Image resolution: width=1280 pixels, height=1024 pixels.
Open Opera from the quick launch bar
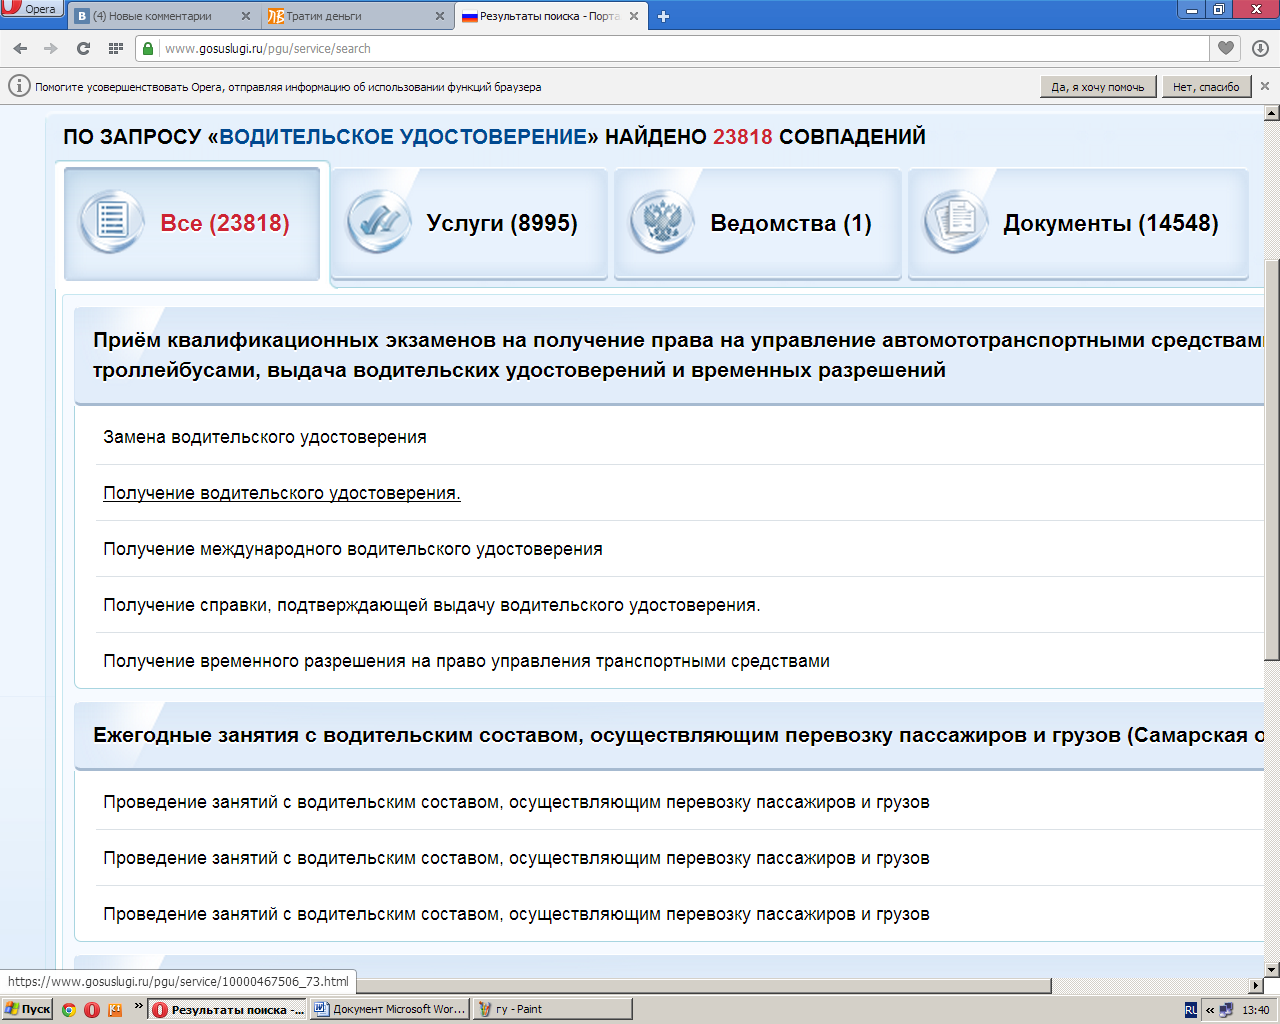tap(92, 1009)
